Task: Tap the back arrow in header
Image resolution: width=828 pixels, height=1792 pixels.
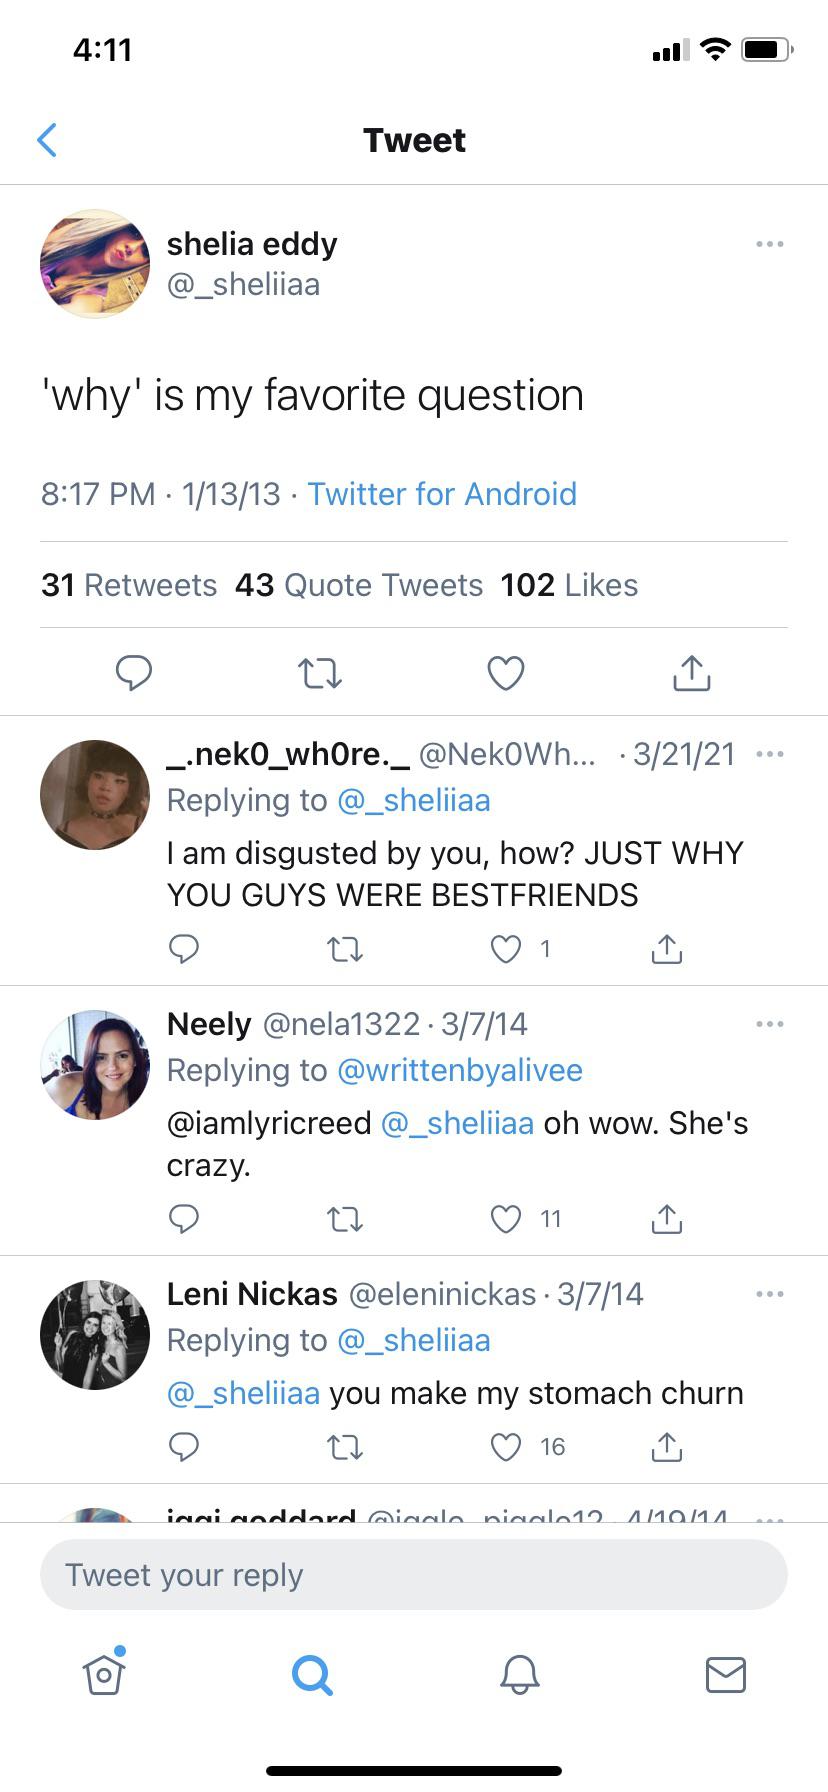Action: point(47,141)
